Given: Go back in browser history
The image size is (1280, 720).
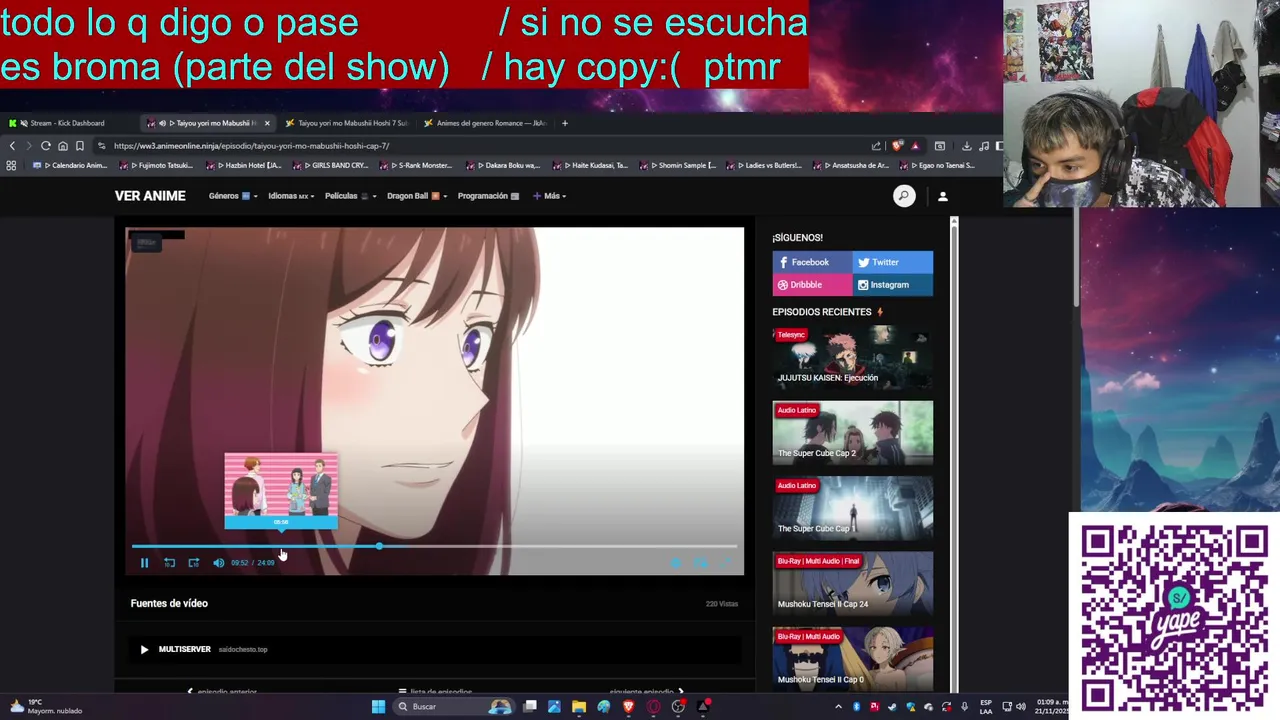Looking at the screenshot, I should [x=12, y=146].
